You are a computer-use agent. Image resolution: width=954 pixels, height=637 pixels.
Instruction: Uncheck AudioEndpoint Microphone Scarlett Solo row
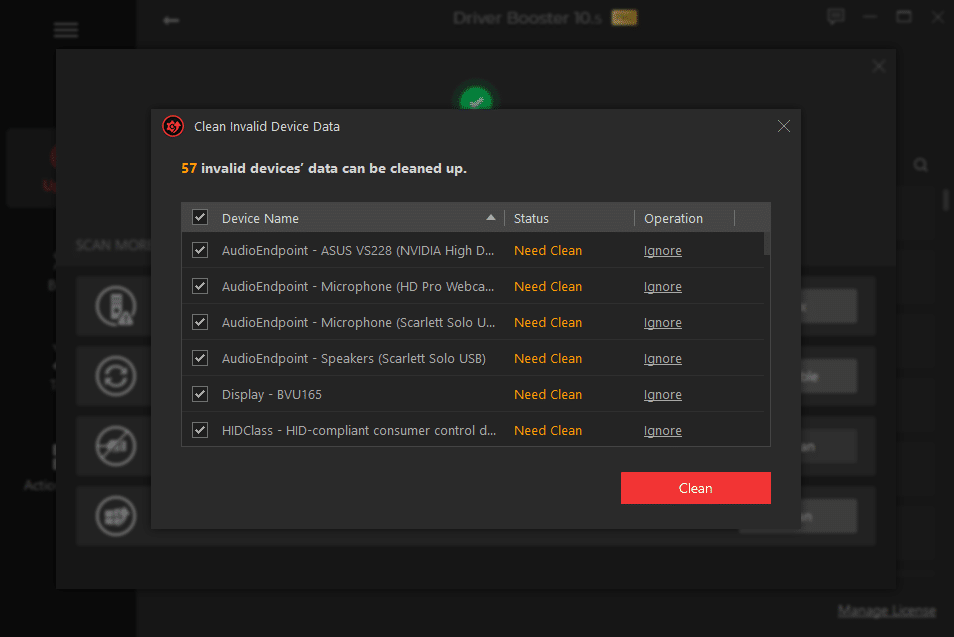click(200, 322)
